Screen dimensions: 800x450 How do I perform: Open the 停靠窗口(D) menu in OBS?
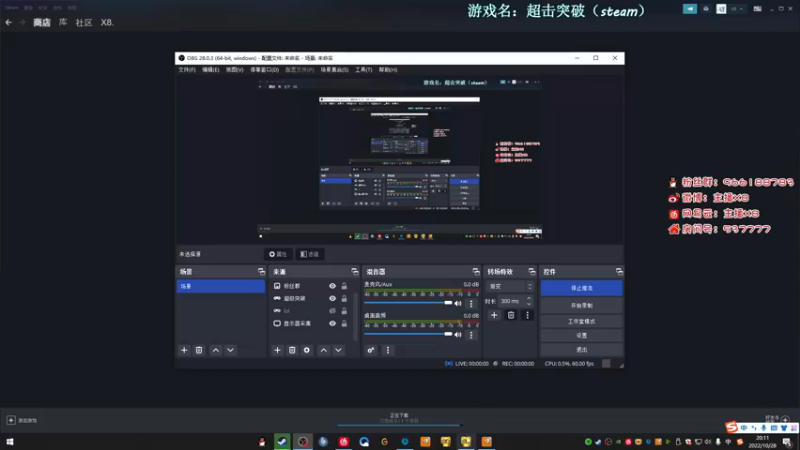tap(264, 70)
